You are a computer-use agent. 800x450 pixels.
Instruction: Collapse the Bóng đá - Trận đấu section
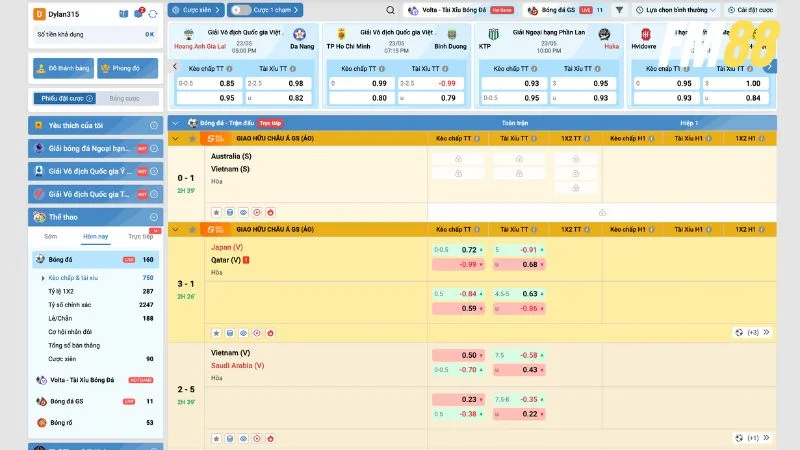pos(176,123)
